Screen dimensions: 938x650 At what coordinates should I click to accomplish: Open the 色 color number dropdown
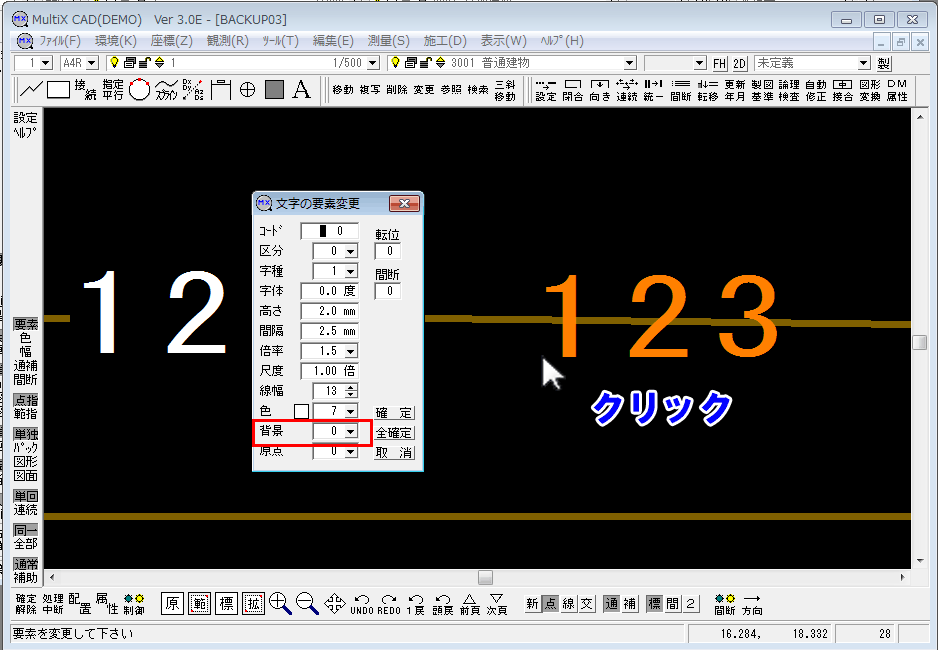coord(351,411)
